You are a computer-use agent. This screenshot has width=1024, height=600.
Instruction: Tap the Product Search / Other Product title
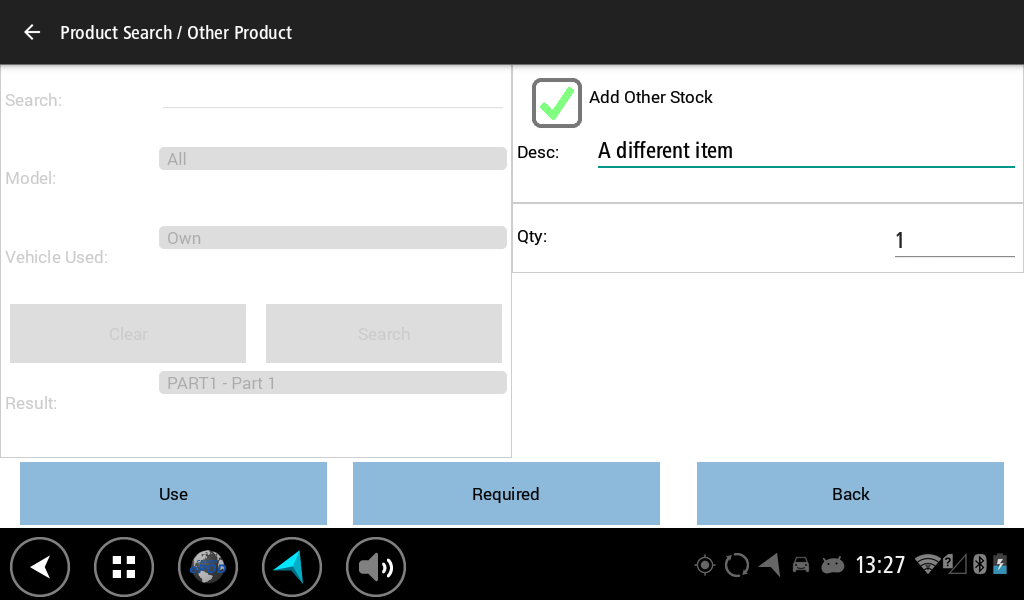[x=176, y=33]
